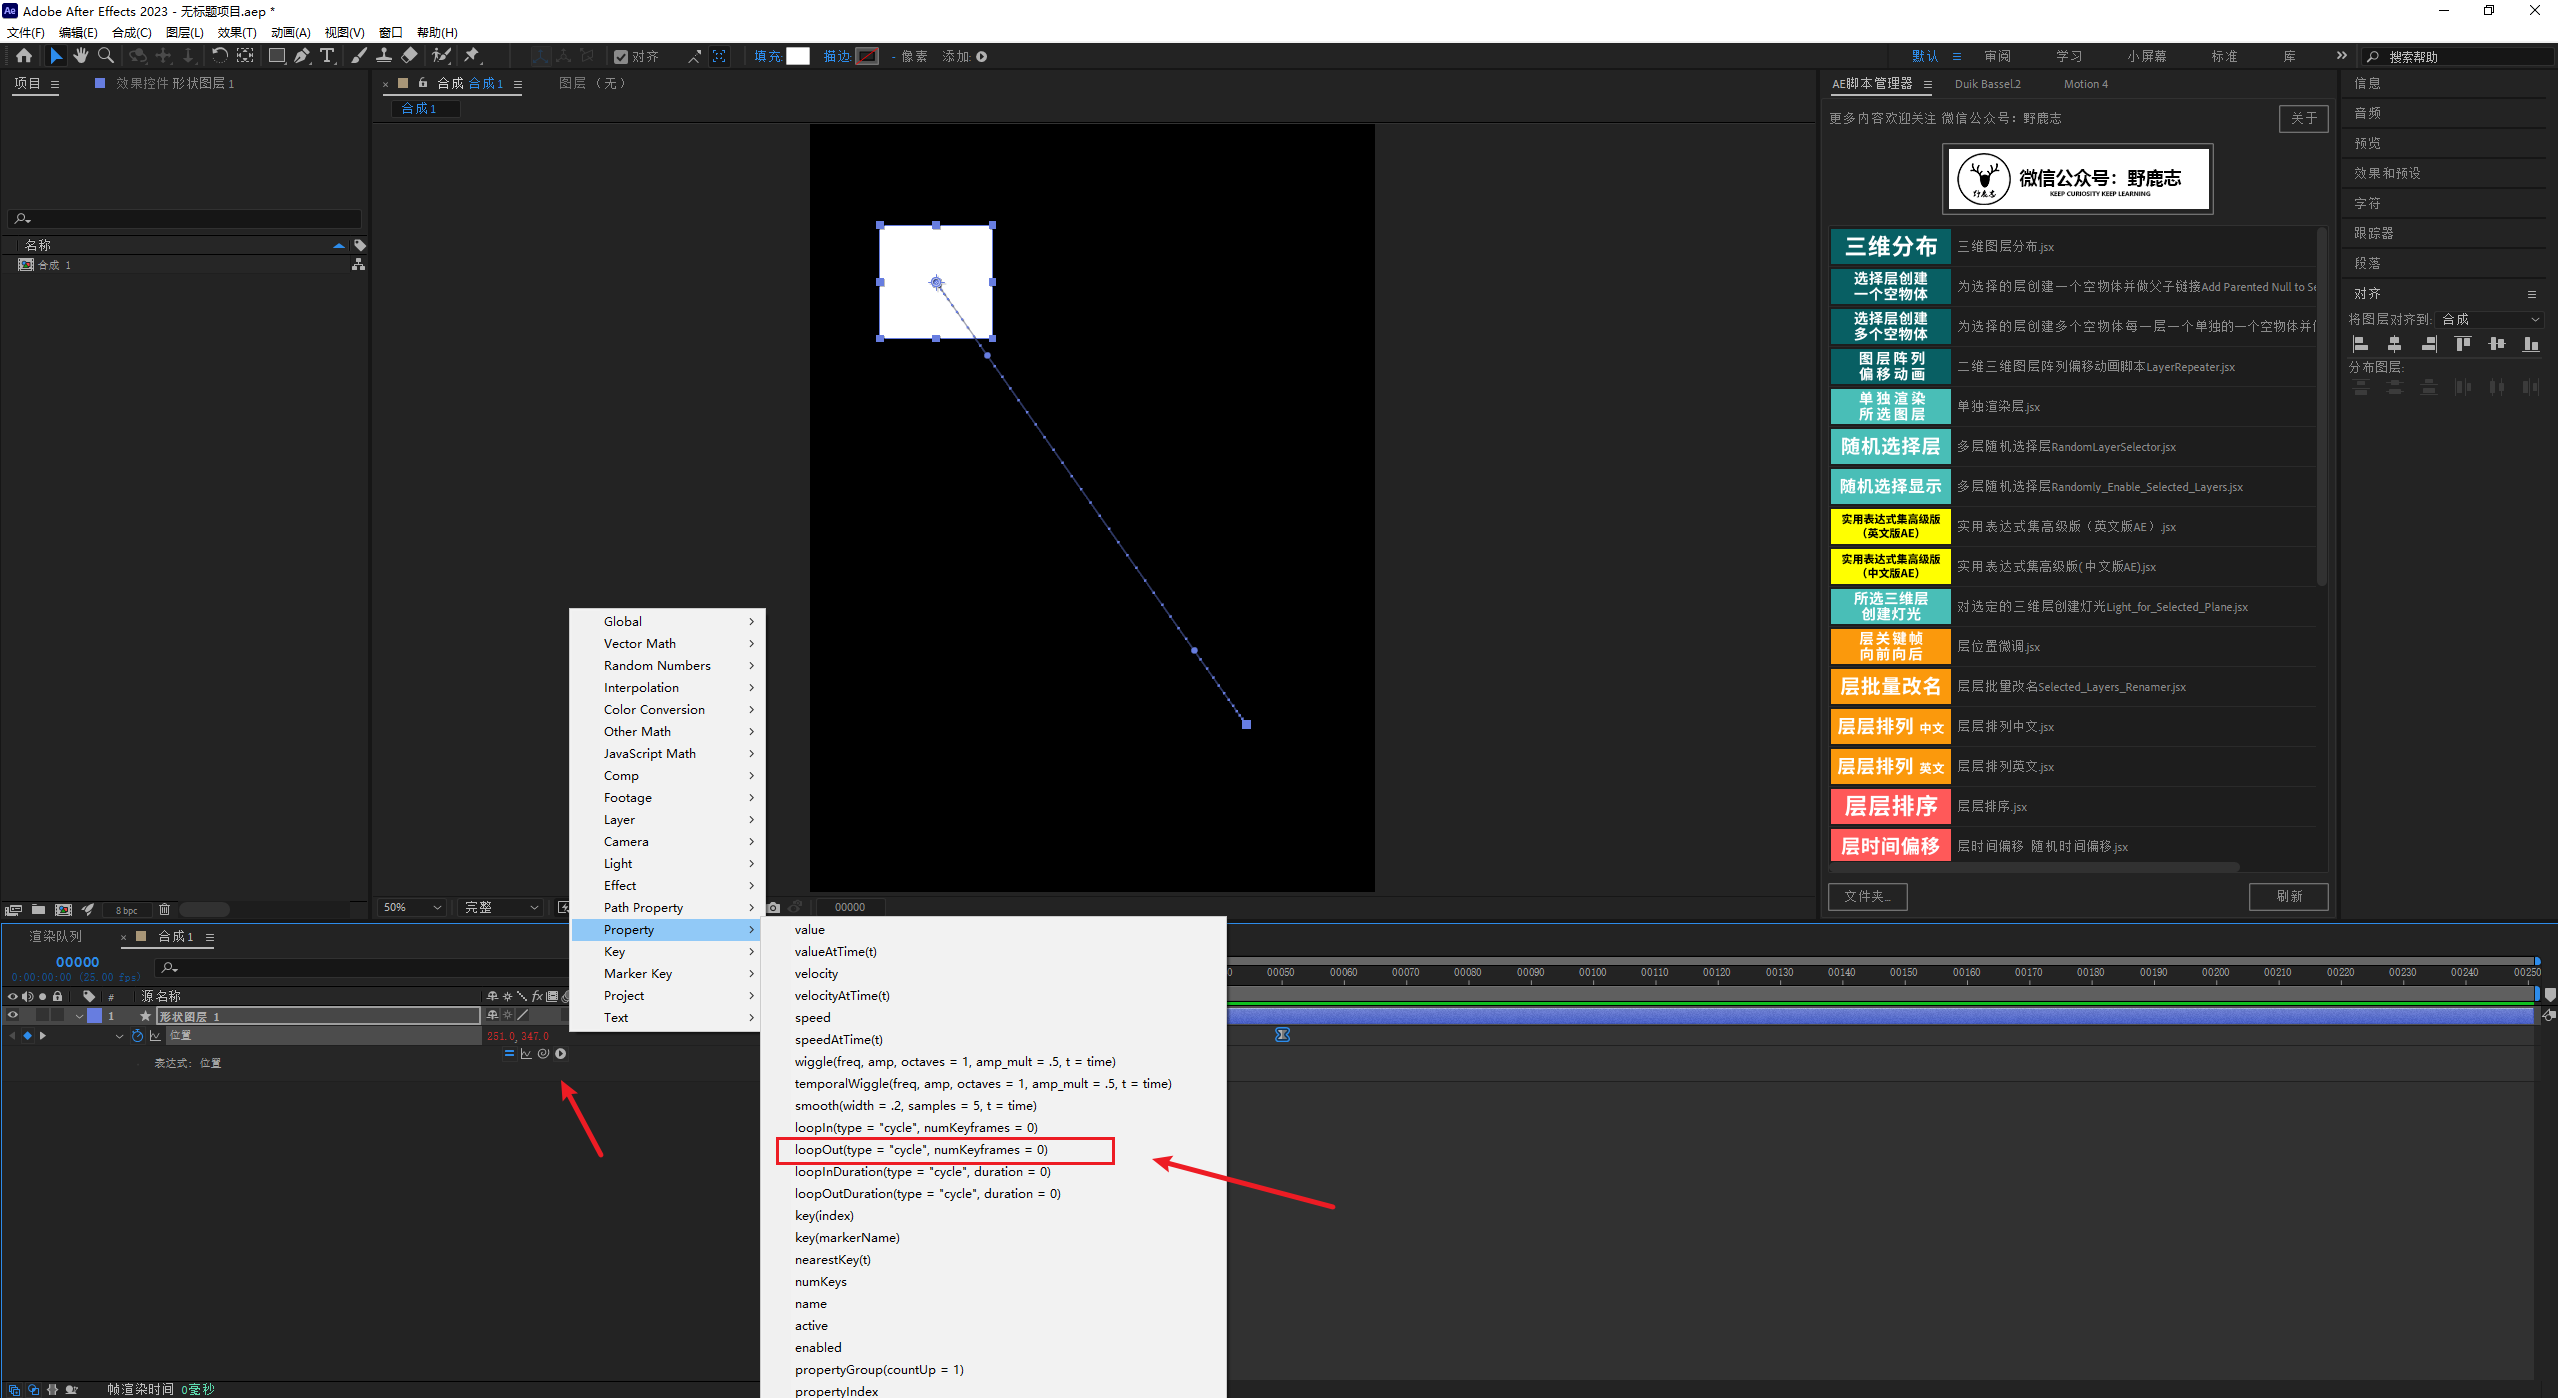The height and width of the screenshot is (1398, 2558).
Task: Select the Pen tool in toolbar
Action: tap(301, 56)
